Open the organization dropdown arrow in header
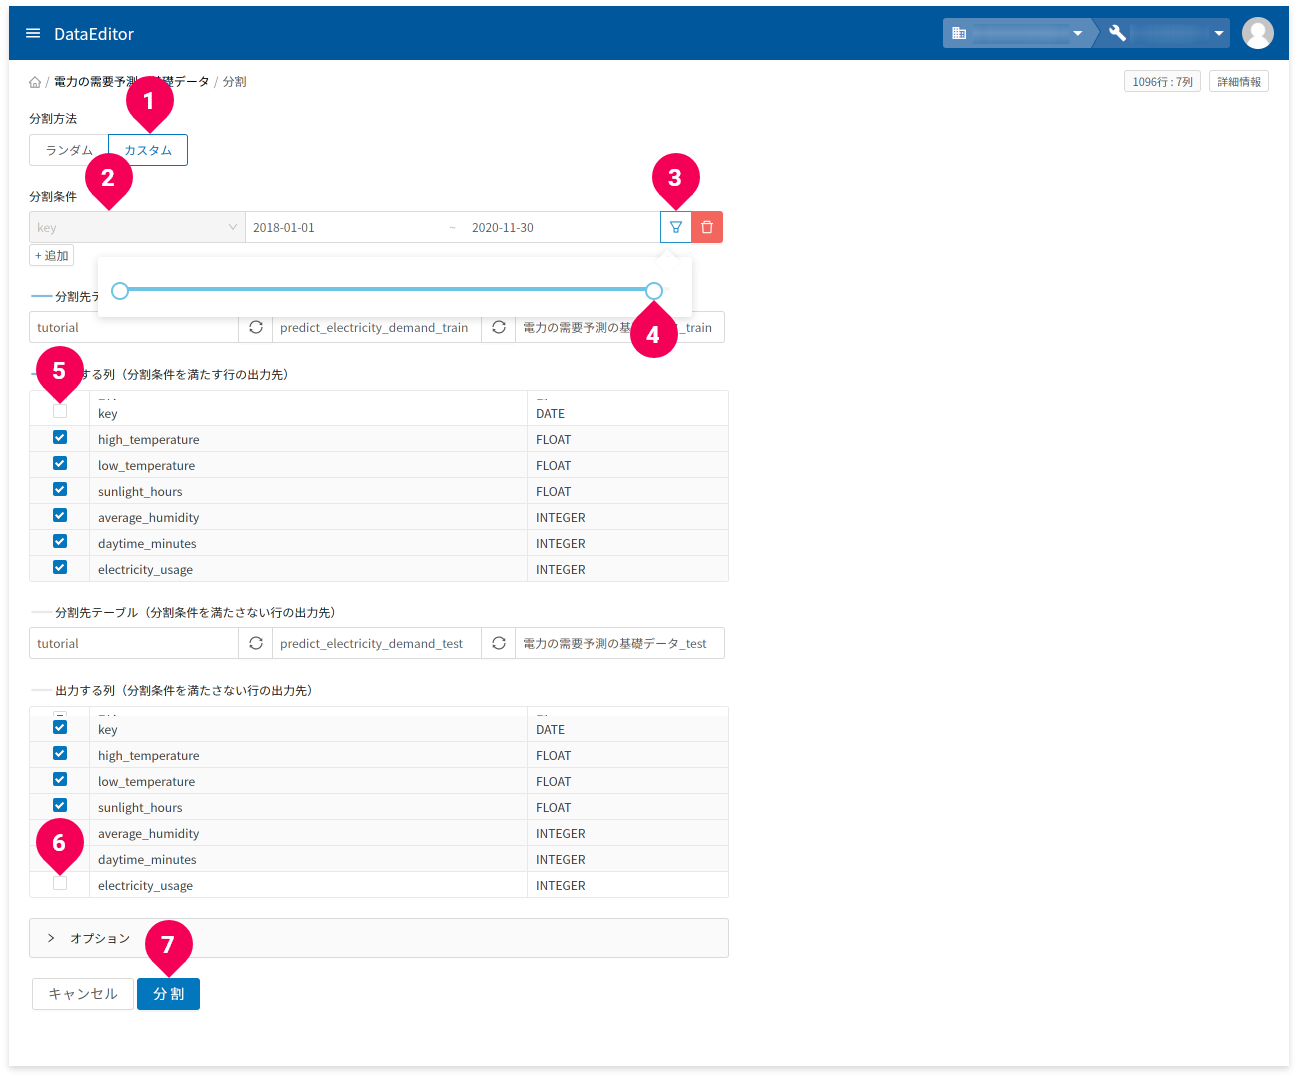1298x1078 pixels. pos(1078,33)
